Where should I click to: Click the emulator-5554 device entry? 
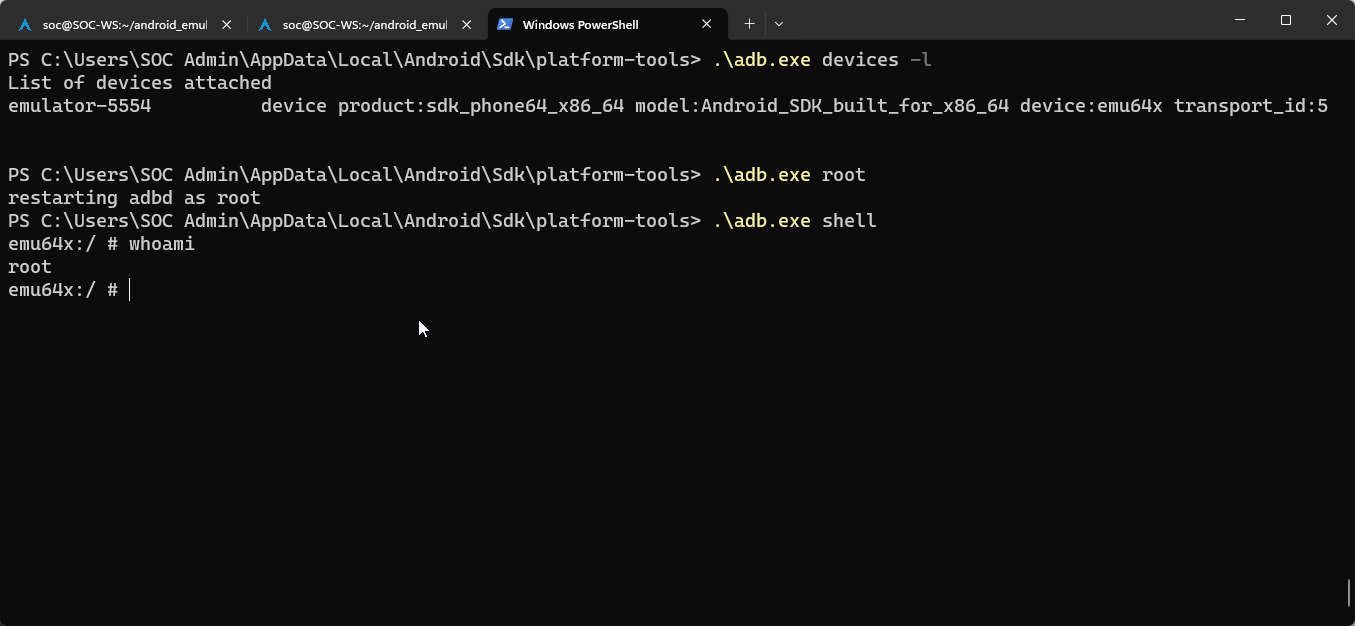point(80,105)
